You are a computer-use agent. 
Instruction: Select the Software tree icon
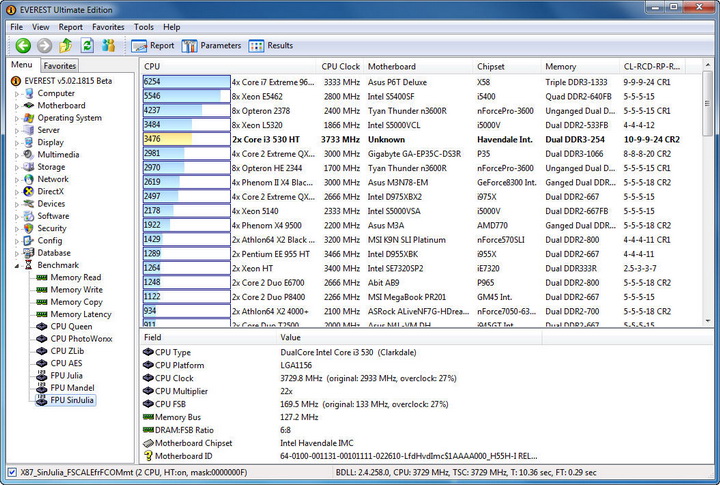click(x=29, y=216)
